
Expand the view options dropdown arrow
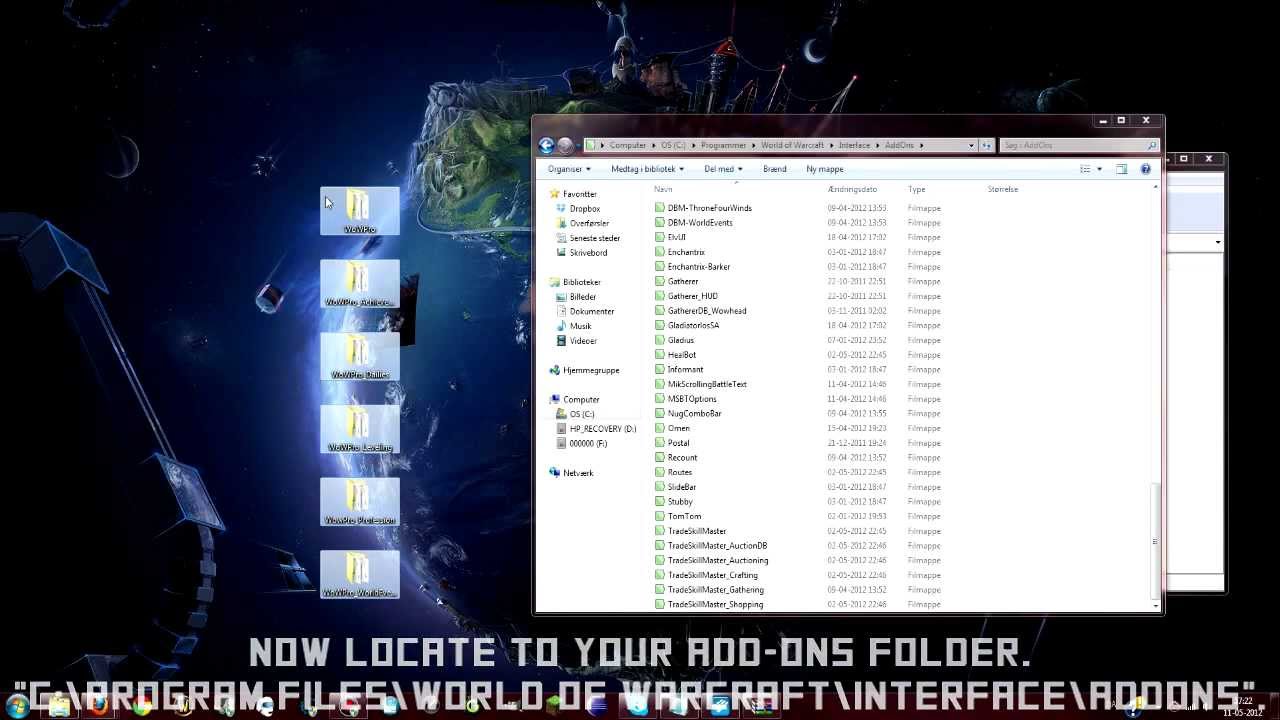click(x=1099, y=169)
